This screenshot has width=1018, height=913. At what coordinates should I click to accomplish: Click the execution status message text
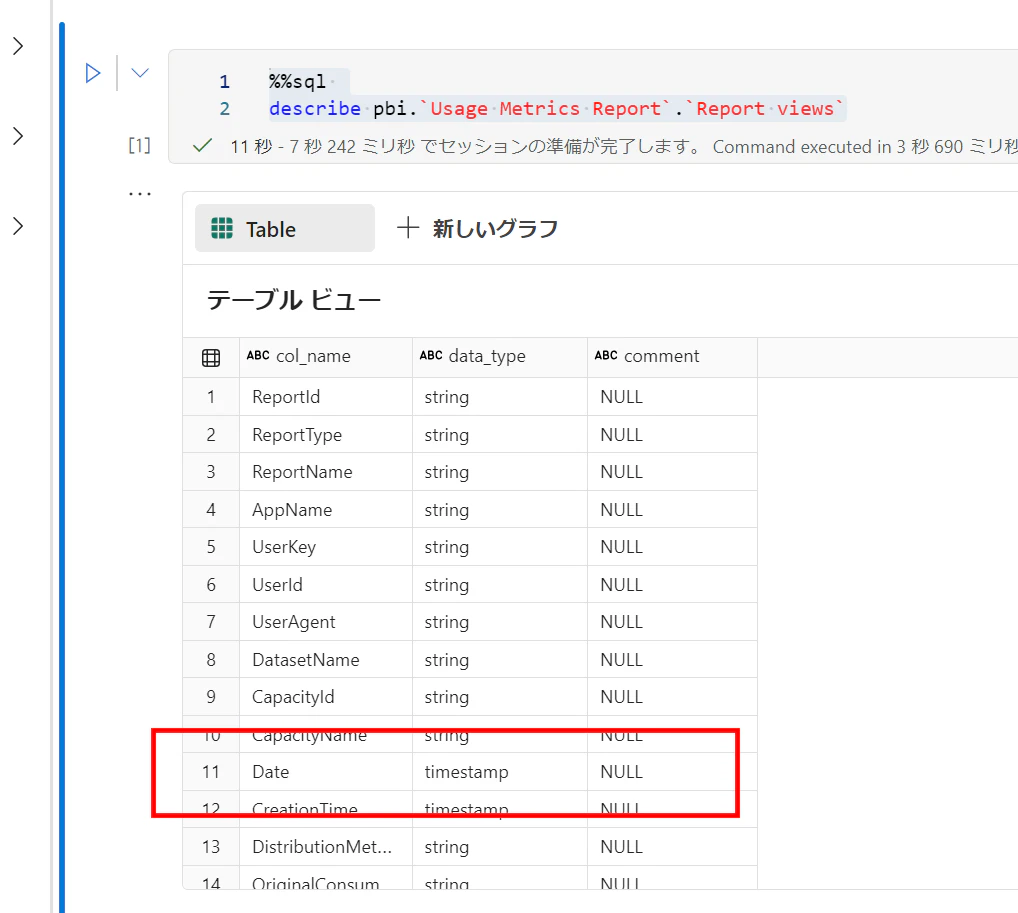tap(624, 146)
